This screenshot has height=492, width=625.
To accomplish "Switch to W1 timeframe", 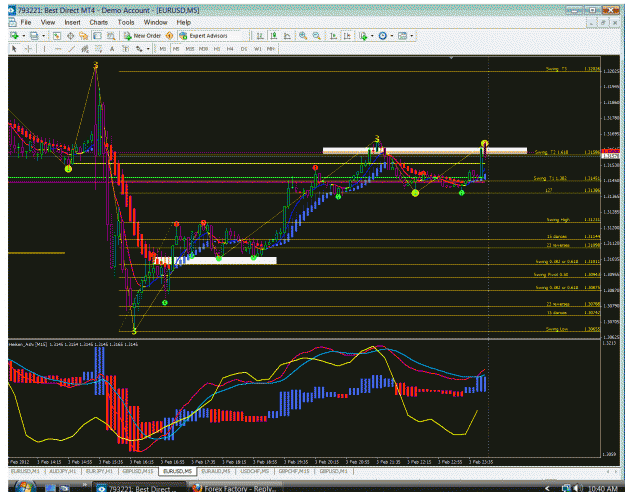I will click(257, 49).
